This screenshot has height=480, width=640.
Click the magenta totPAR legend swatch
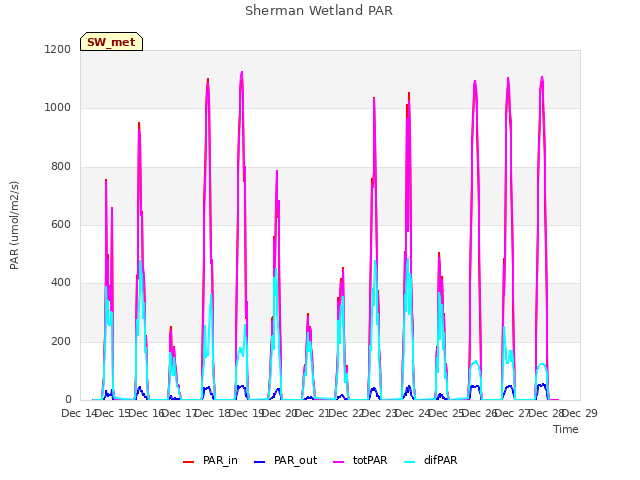(339, 462)
